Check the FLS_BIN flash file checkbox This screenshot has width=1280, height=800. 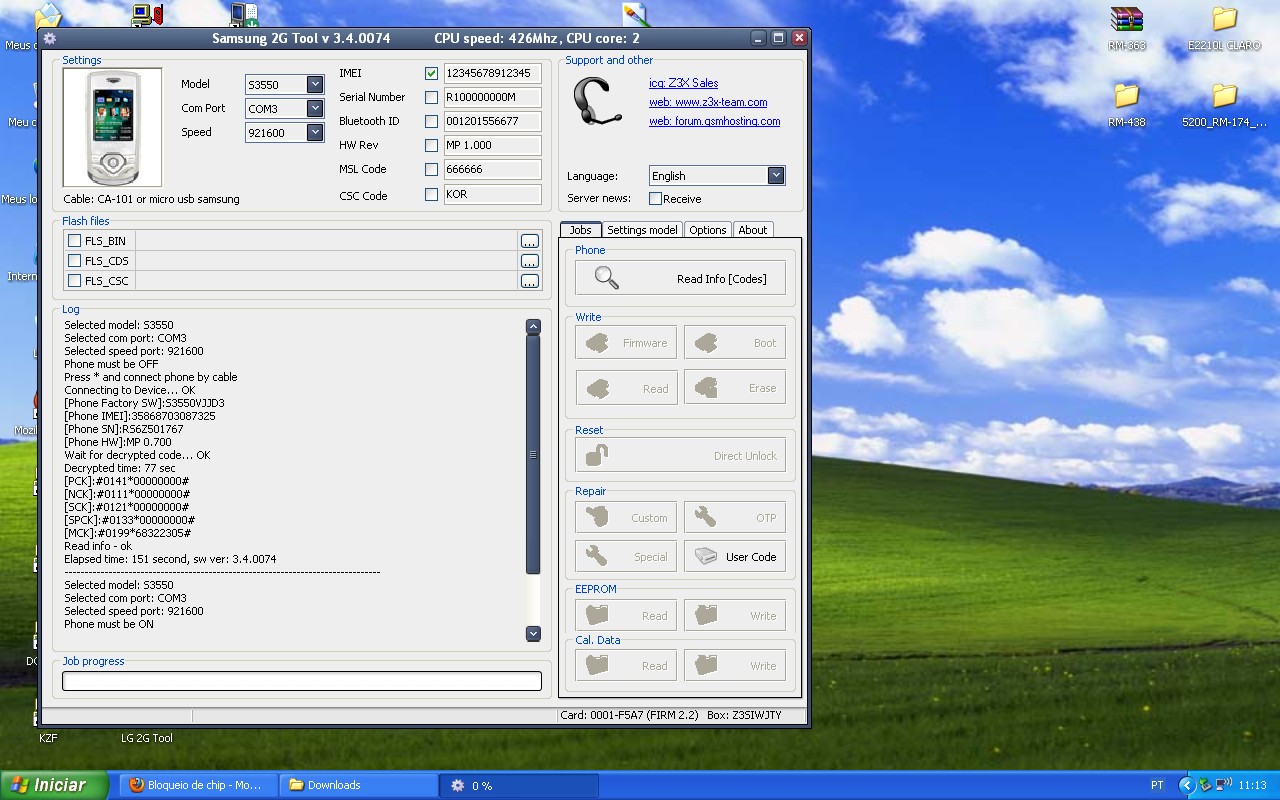(x=74, y=241)
